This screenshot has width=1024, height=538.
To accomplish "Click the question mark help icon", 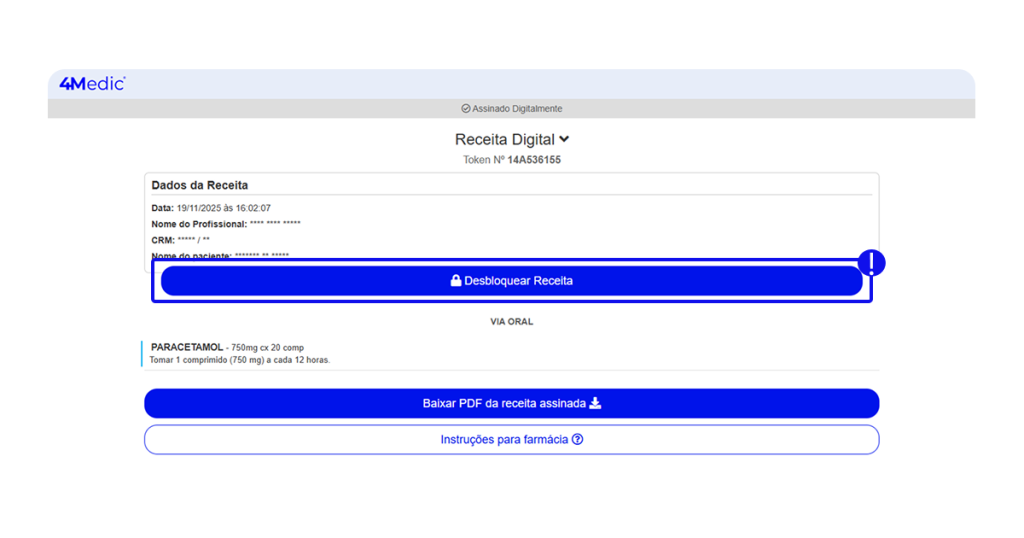I will (x=577, y=440).
